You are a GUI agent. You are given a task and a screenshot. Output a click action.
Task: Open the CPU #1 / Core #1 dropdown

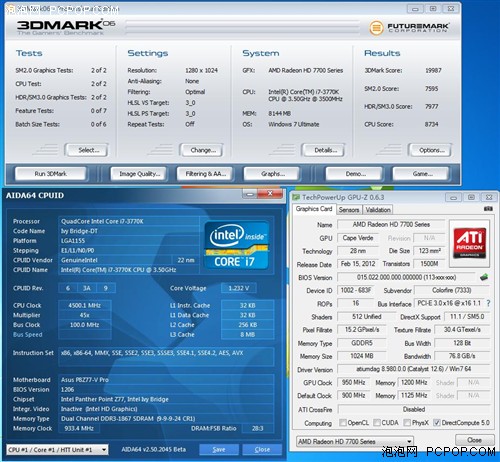coord(57,450)
